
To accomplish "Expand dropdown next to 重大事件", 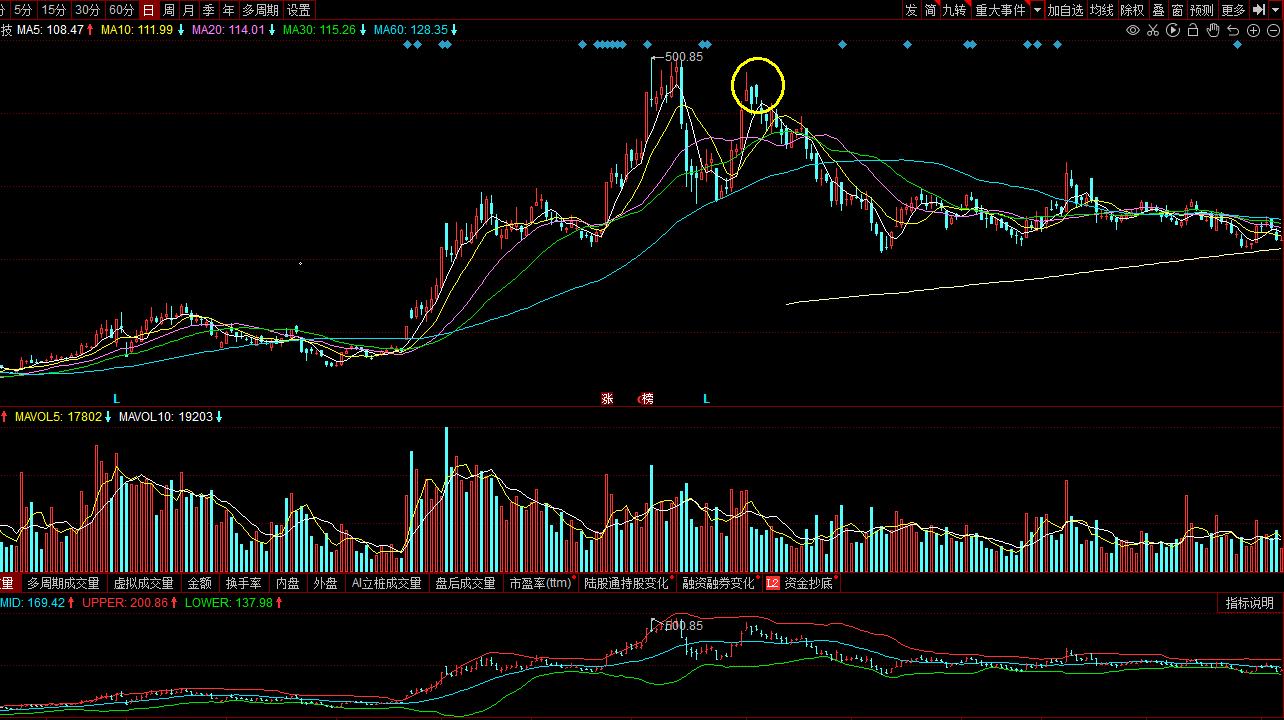I will click(x=1037, y=10).
